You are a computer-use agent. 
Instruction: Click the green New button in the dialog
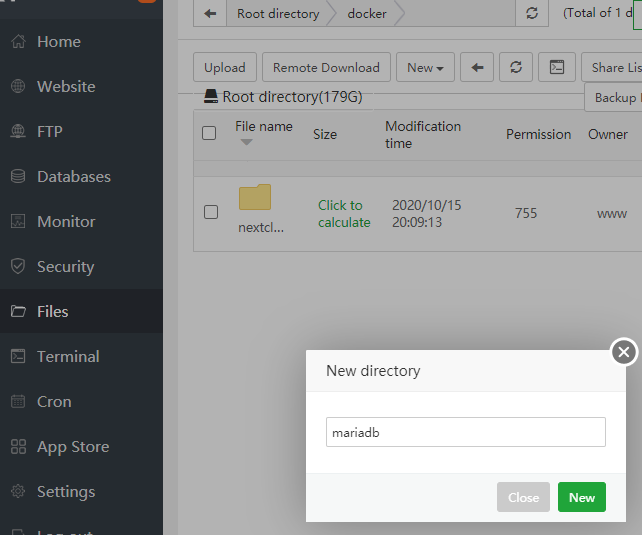(x=581, y=497)
